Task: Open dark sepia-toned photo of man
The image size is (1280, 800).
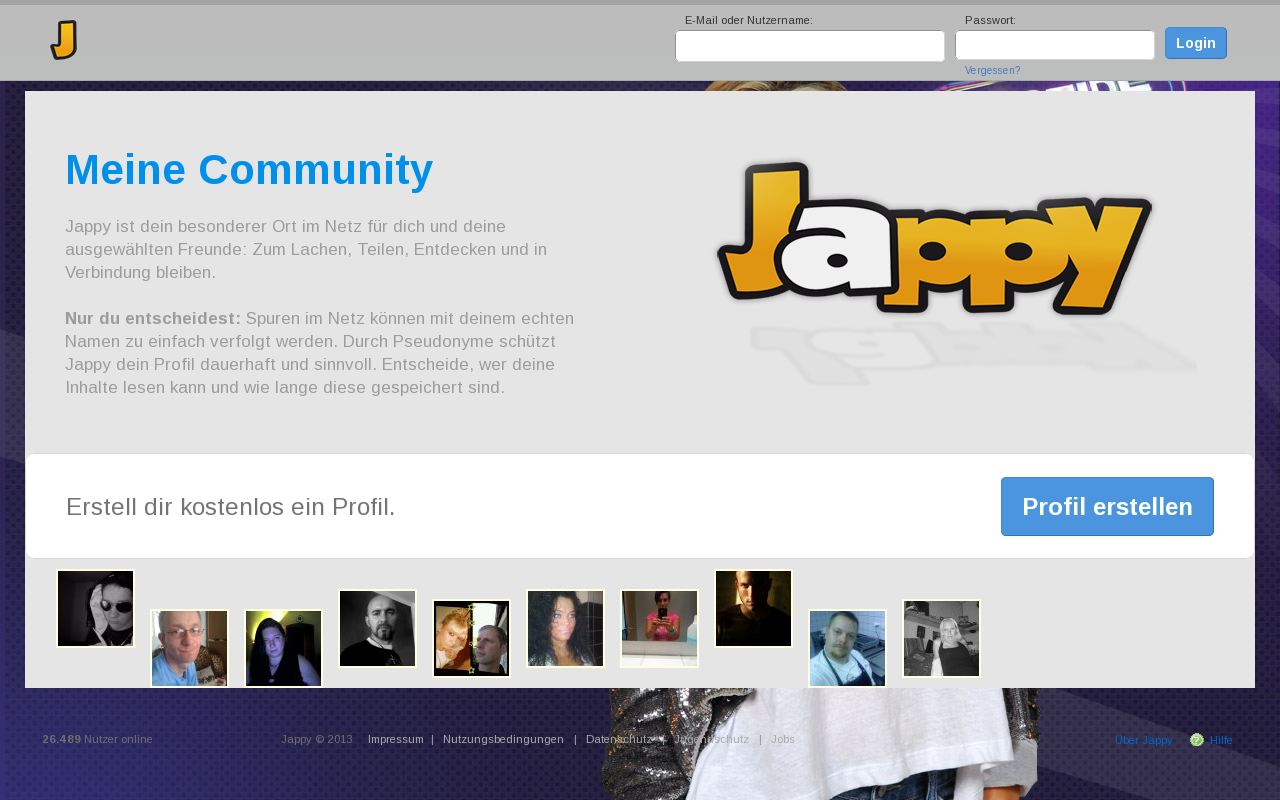Action: click(x=754, y=609)
